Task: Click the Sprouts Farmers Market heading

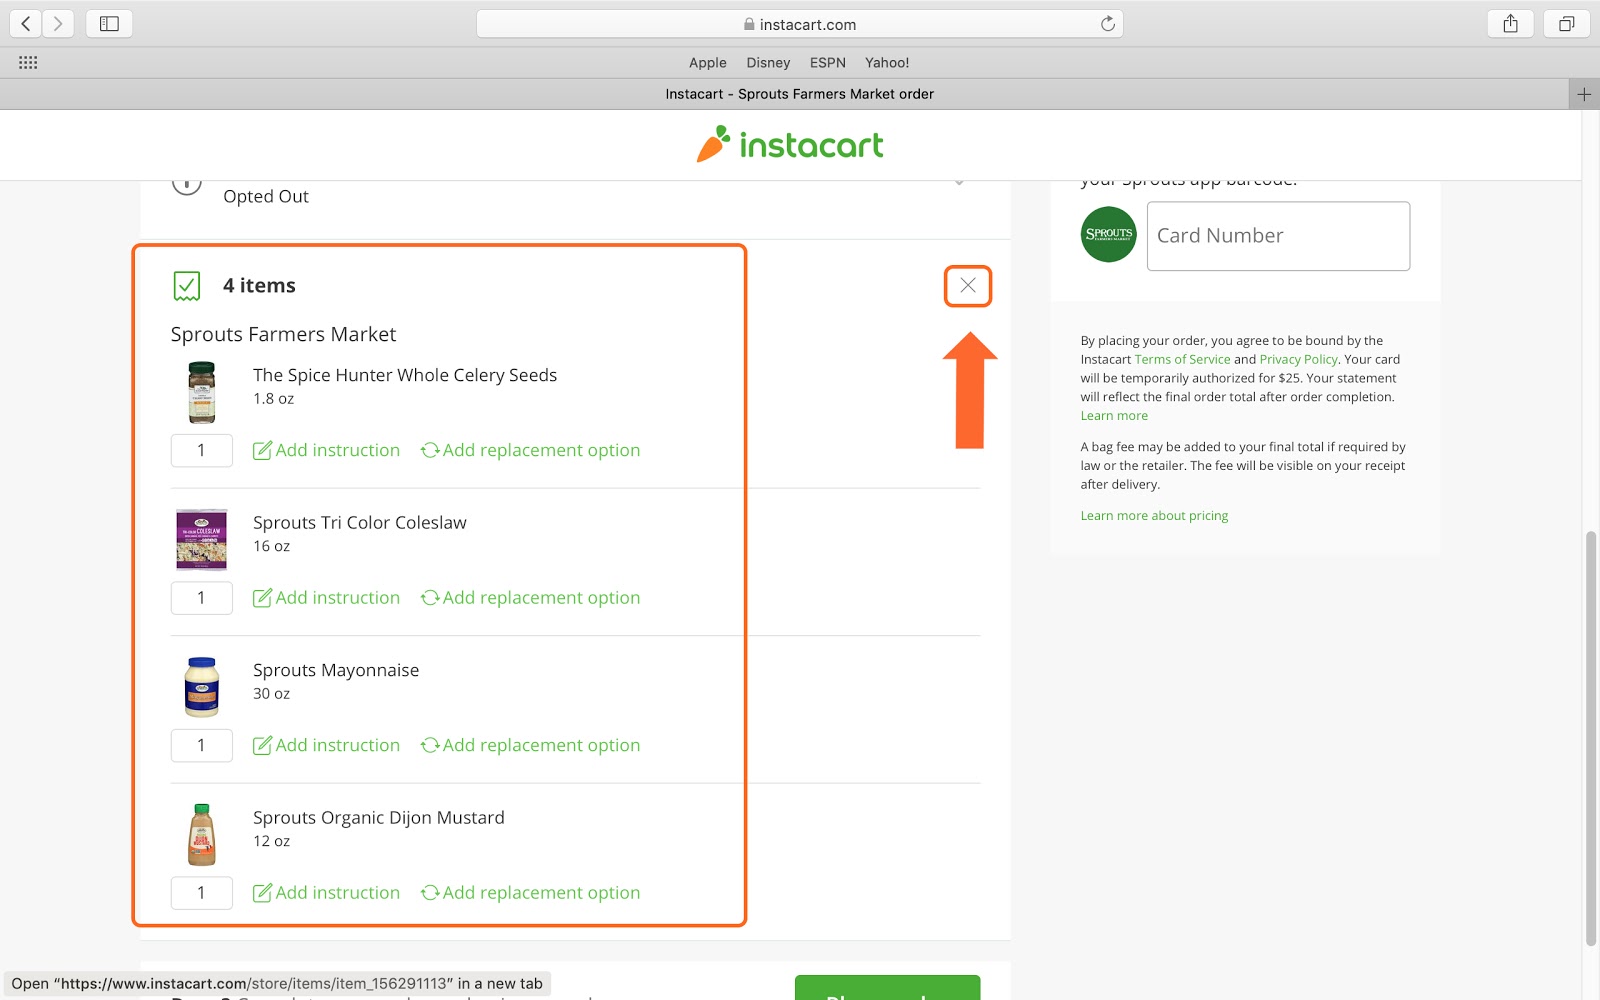Action: click(x=283, y=334)
